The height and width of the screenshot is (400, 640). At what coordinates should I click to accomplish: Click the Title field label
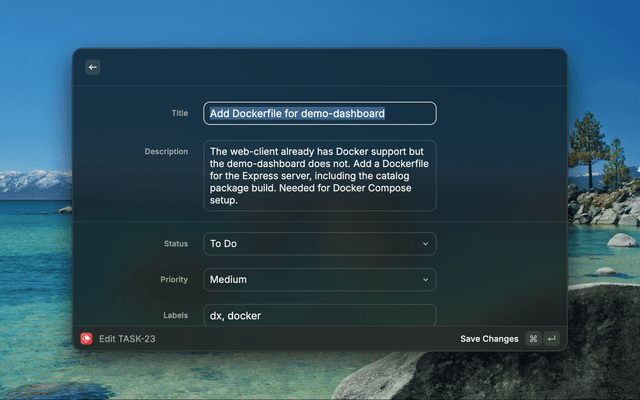pyautogui.click(x=179, y=113)
